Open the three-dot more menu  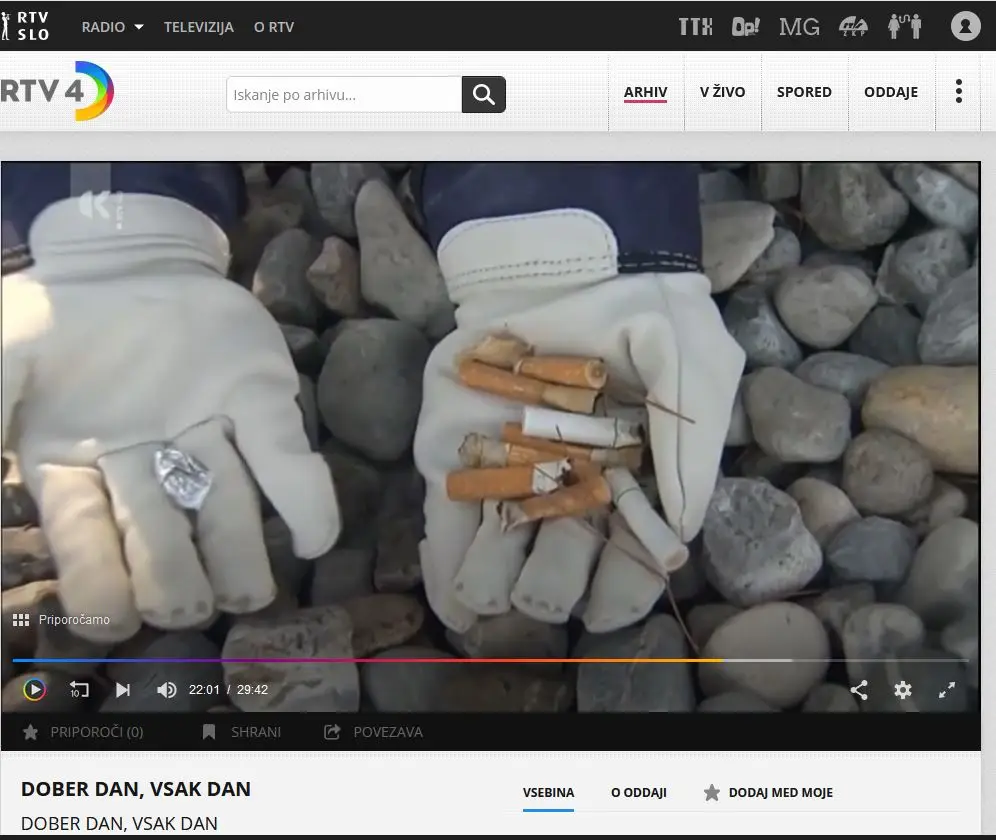tap(959, 91)
